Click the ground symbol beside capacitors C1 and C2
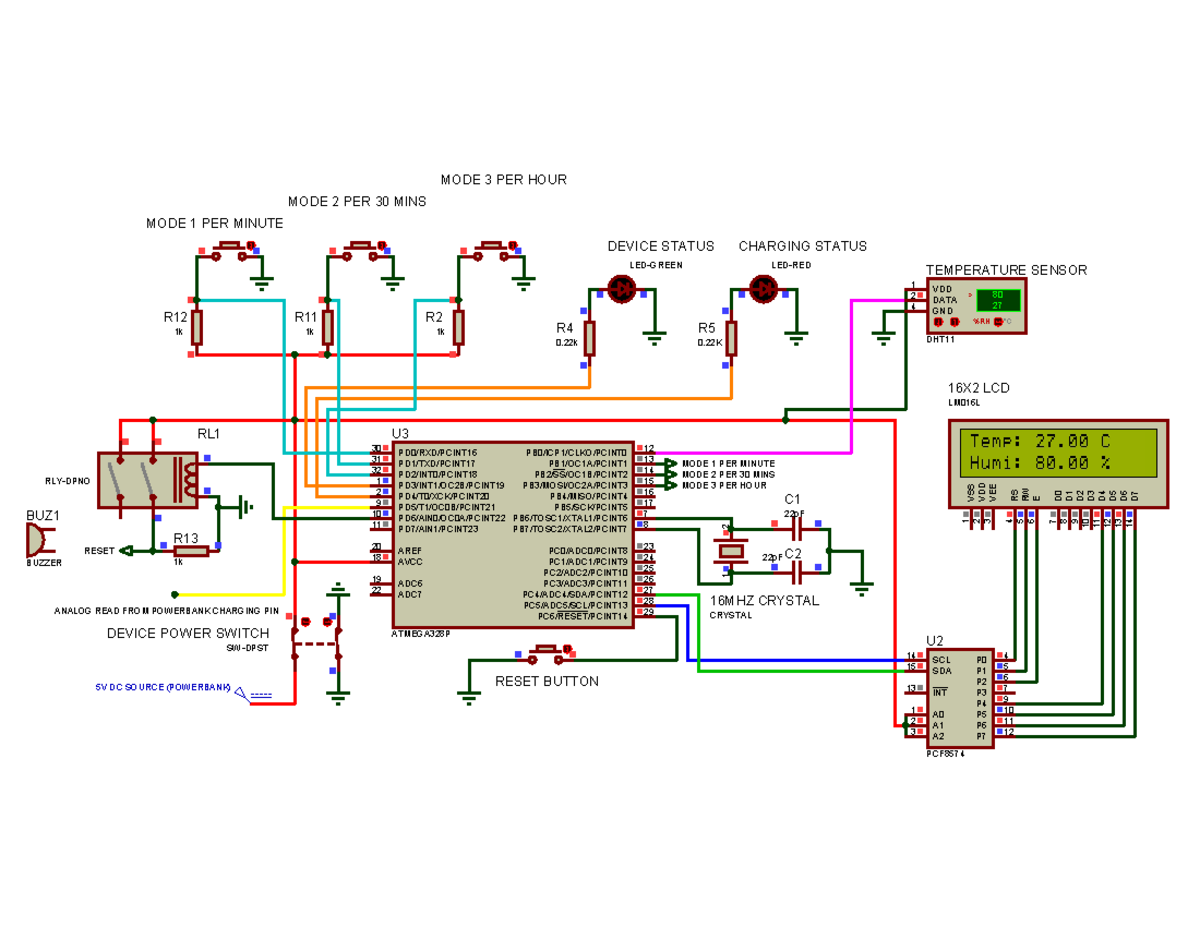This screenshot has width=1200, height=927. pos(864,586)
